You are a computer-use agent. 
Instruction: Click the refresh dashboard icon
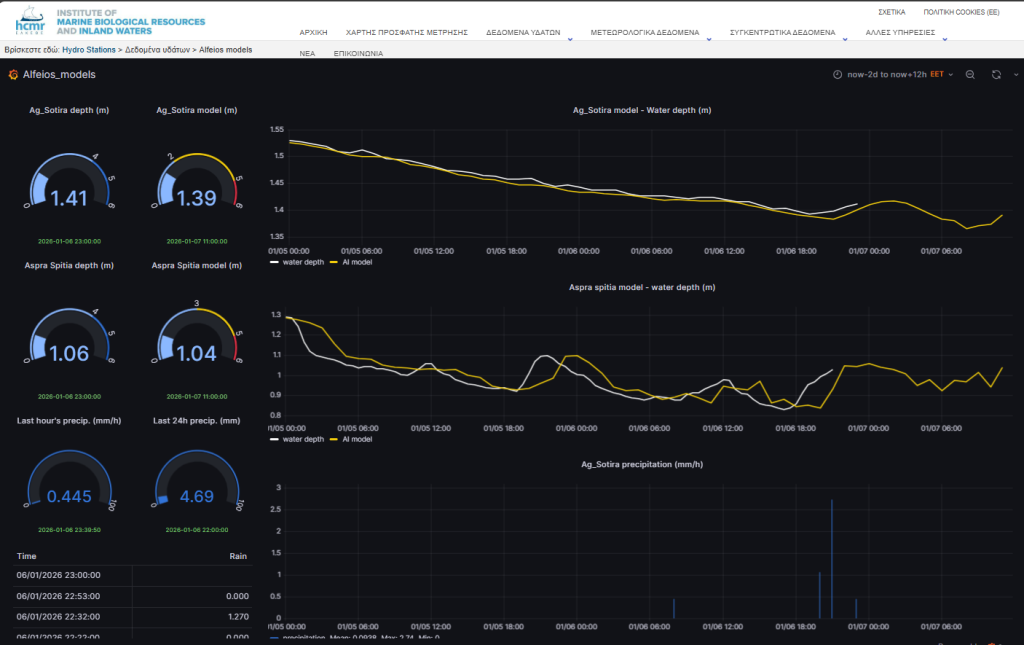click(995, 75)
